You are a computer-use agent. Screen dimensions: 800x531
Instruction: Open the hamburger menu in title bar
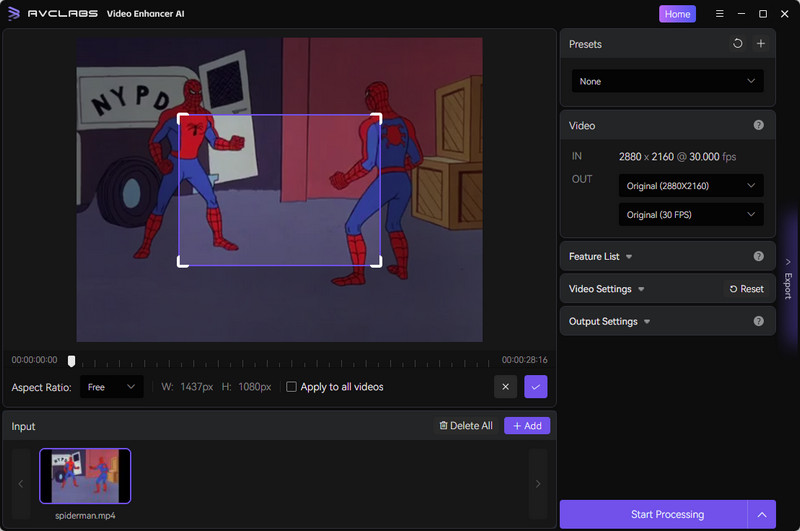tap(720, 14)
